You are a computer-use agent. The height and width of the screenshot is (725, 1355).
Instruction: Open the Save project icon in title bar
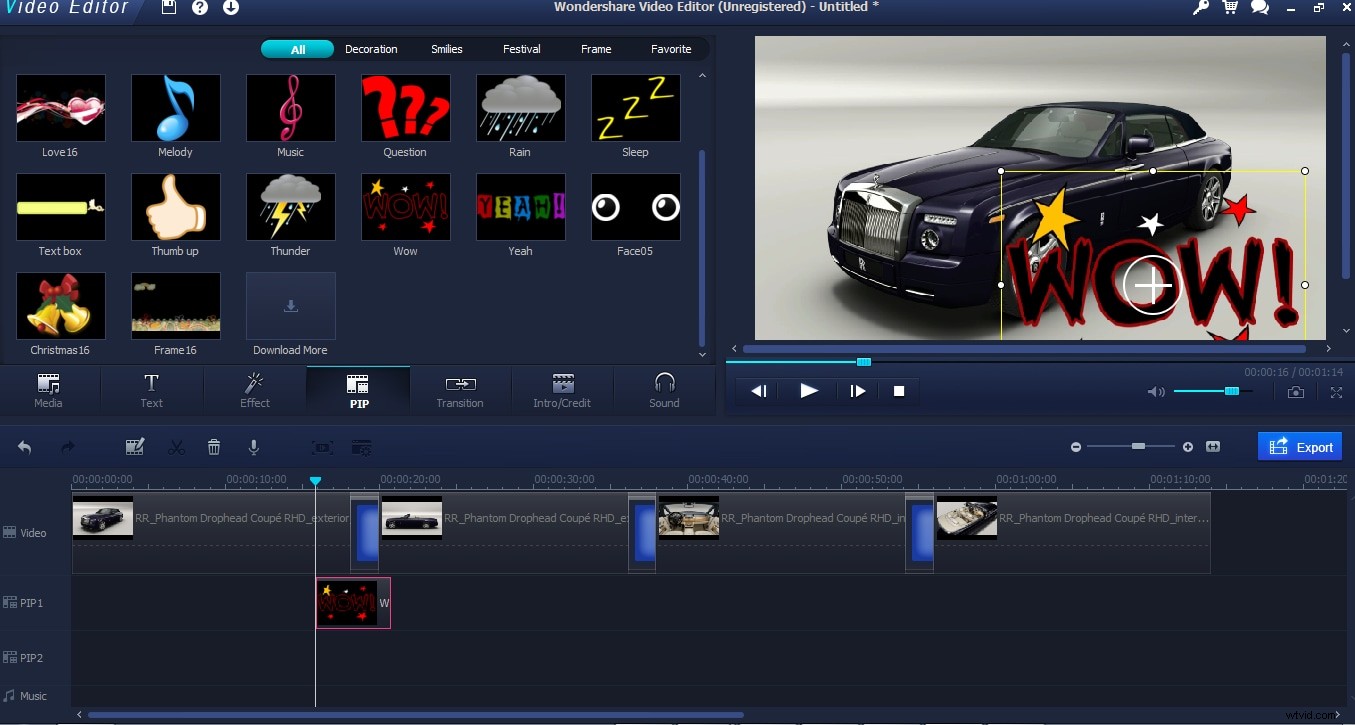pos(168,8)
